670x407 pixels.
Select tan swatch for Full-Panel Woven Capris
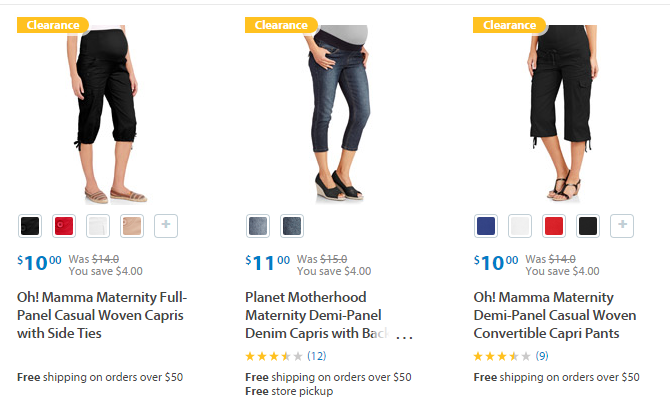132,226
